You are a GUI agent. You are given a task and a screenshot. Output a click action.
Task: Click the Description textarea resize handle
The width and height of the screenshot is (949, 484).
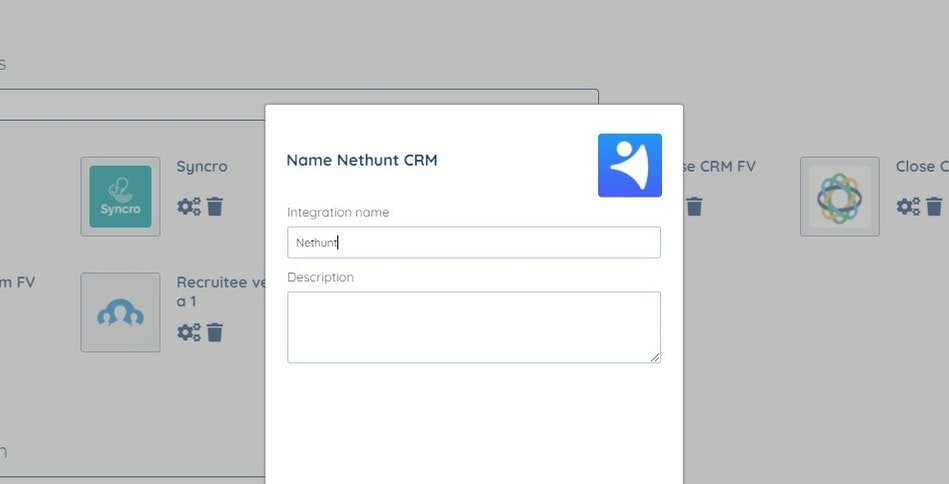click(655, 358)
